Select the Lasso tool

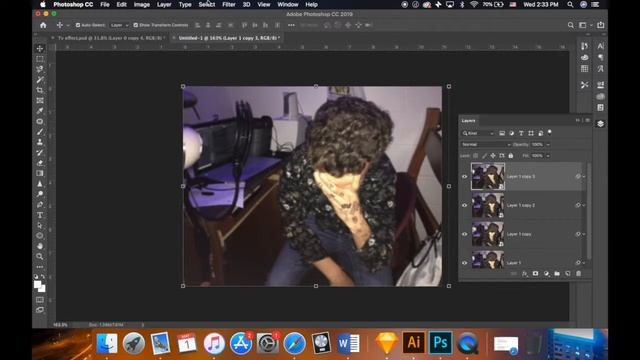(x=40, y=69)
